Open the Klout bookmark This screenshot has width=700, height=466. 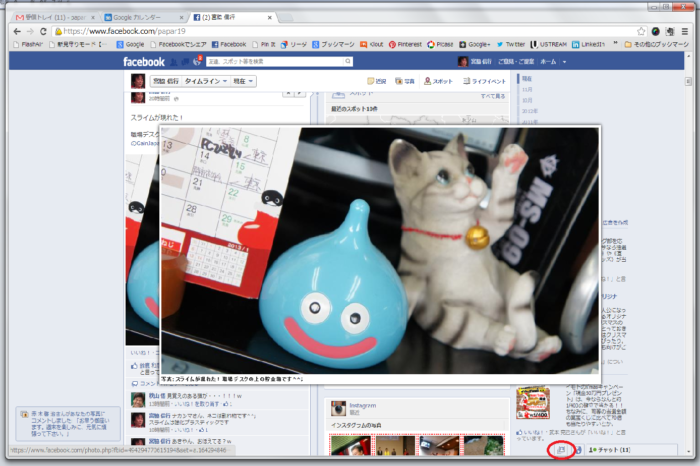(372, 44)
